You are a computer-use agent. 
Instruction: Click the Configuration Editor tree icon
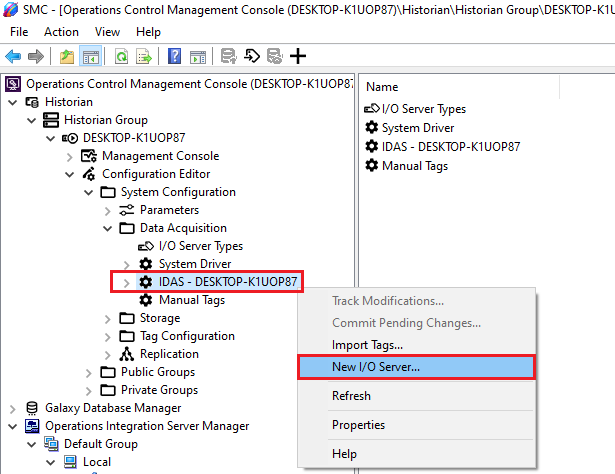(89, 174)
